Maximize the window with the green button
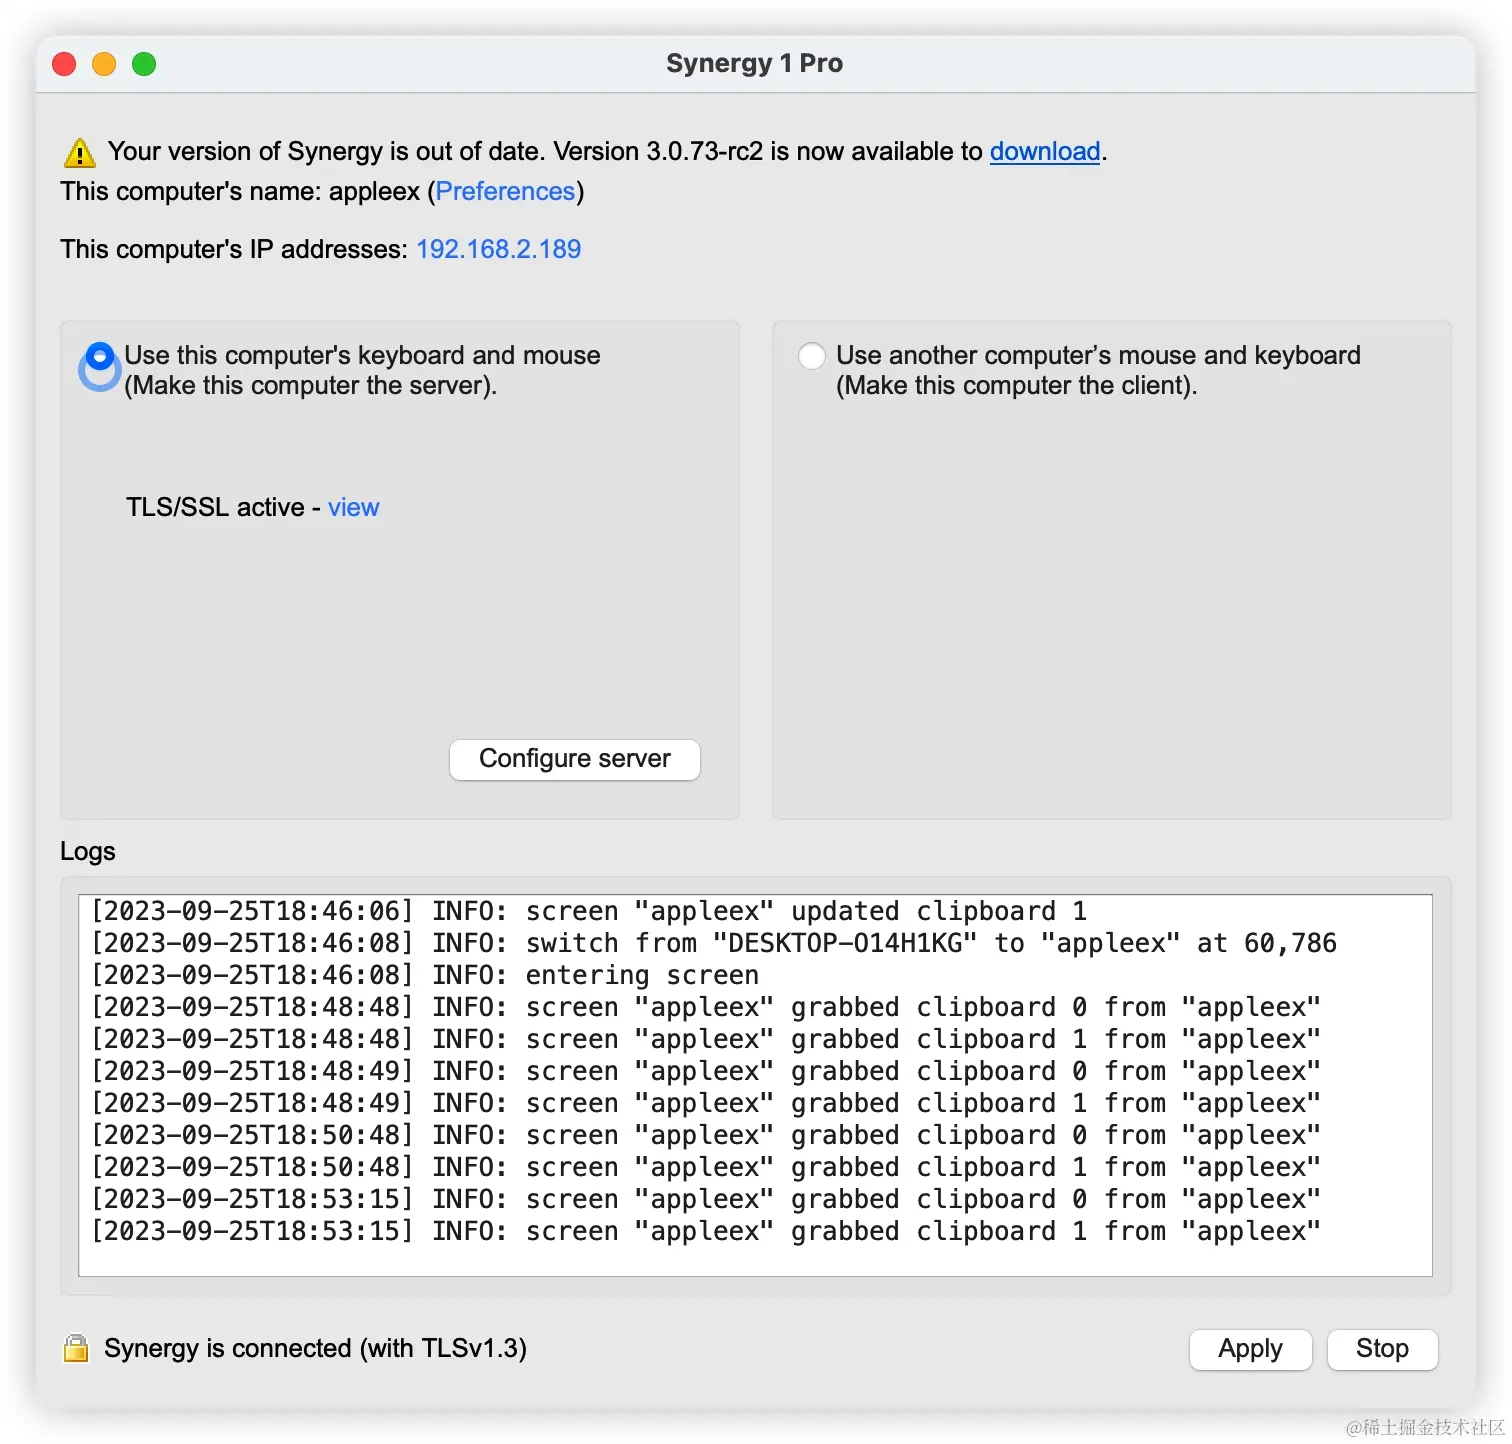This screenshot has width=1512, height=1444. tap(144, 64)
